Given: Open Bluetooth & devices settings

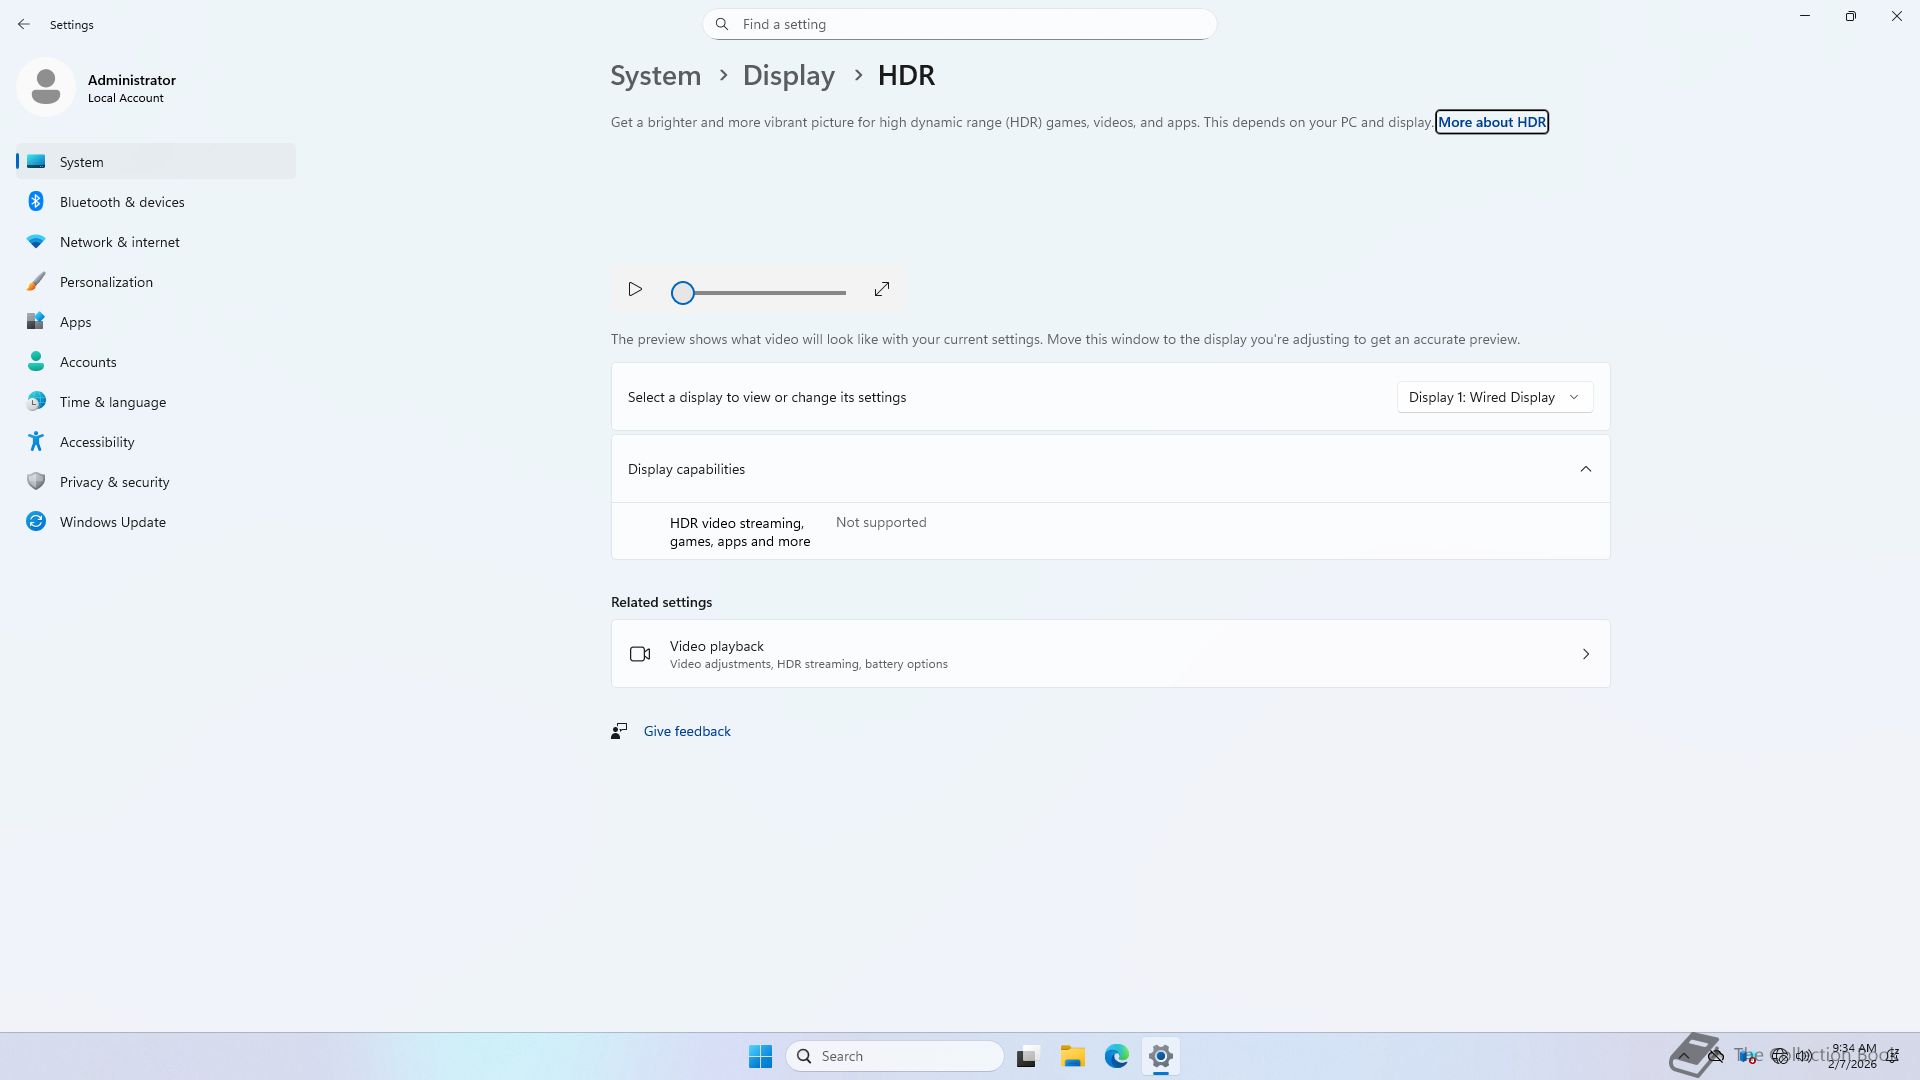Looking at the screenshot, I should coord(122,202).
